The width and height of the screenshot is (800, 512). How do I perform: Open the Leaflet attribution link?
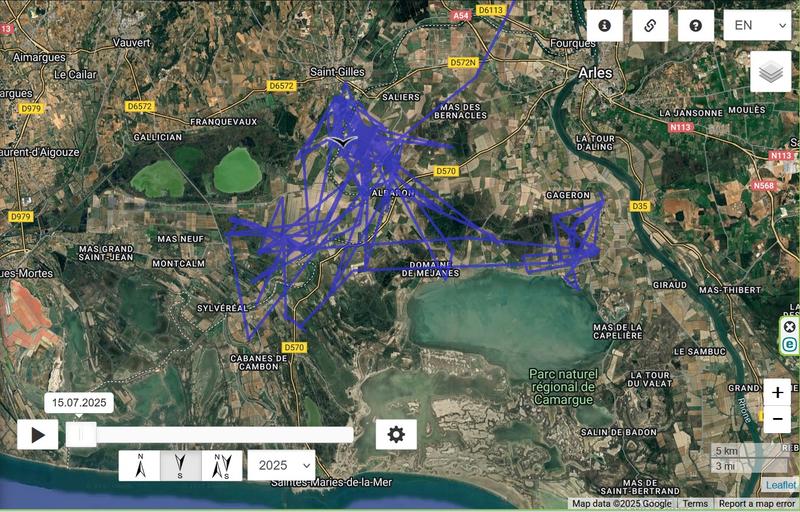click(x=781, y=485)
